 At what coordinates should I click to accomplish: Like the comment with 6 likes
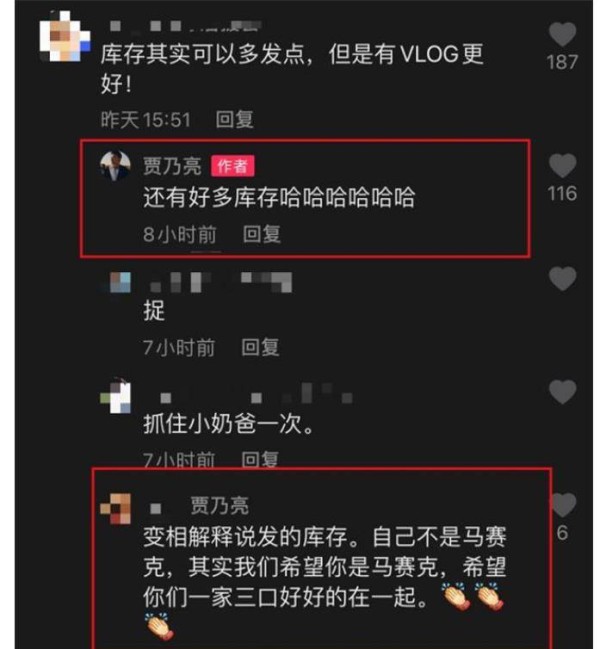coord(562,505)
